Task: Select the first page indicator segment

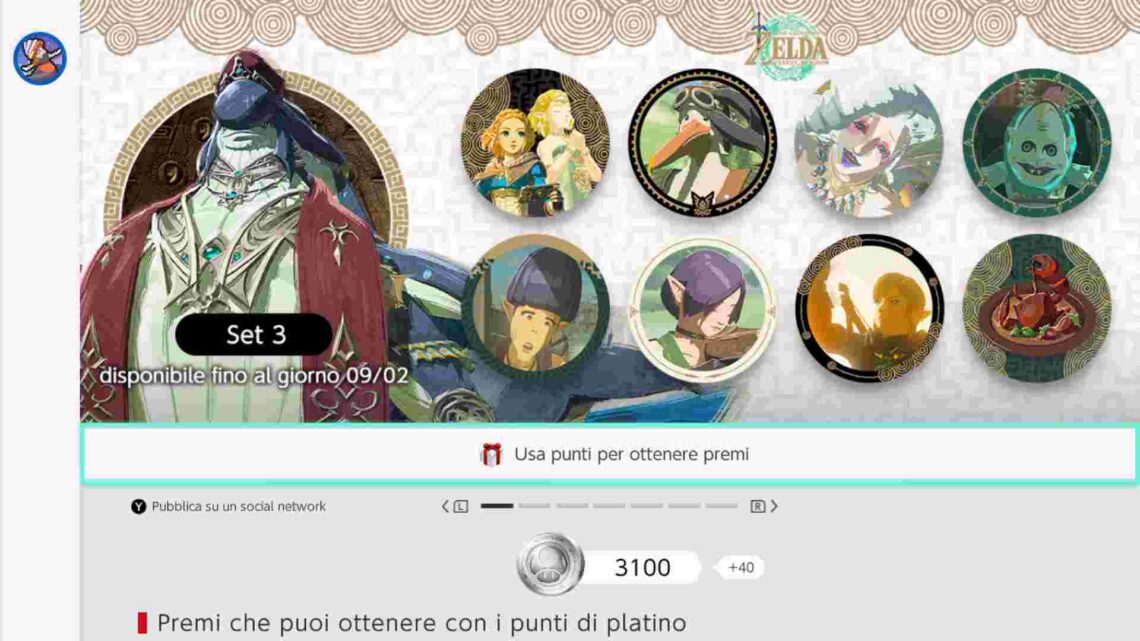Action: [x=497, y=506]
